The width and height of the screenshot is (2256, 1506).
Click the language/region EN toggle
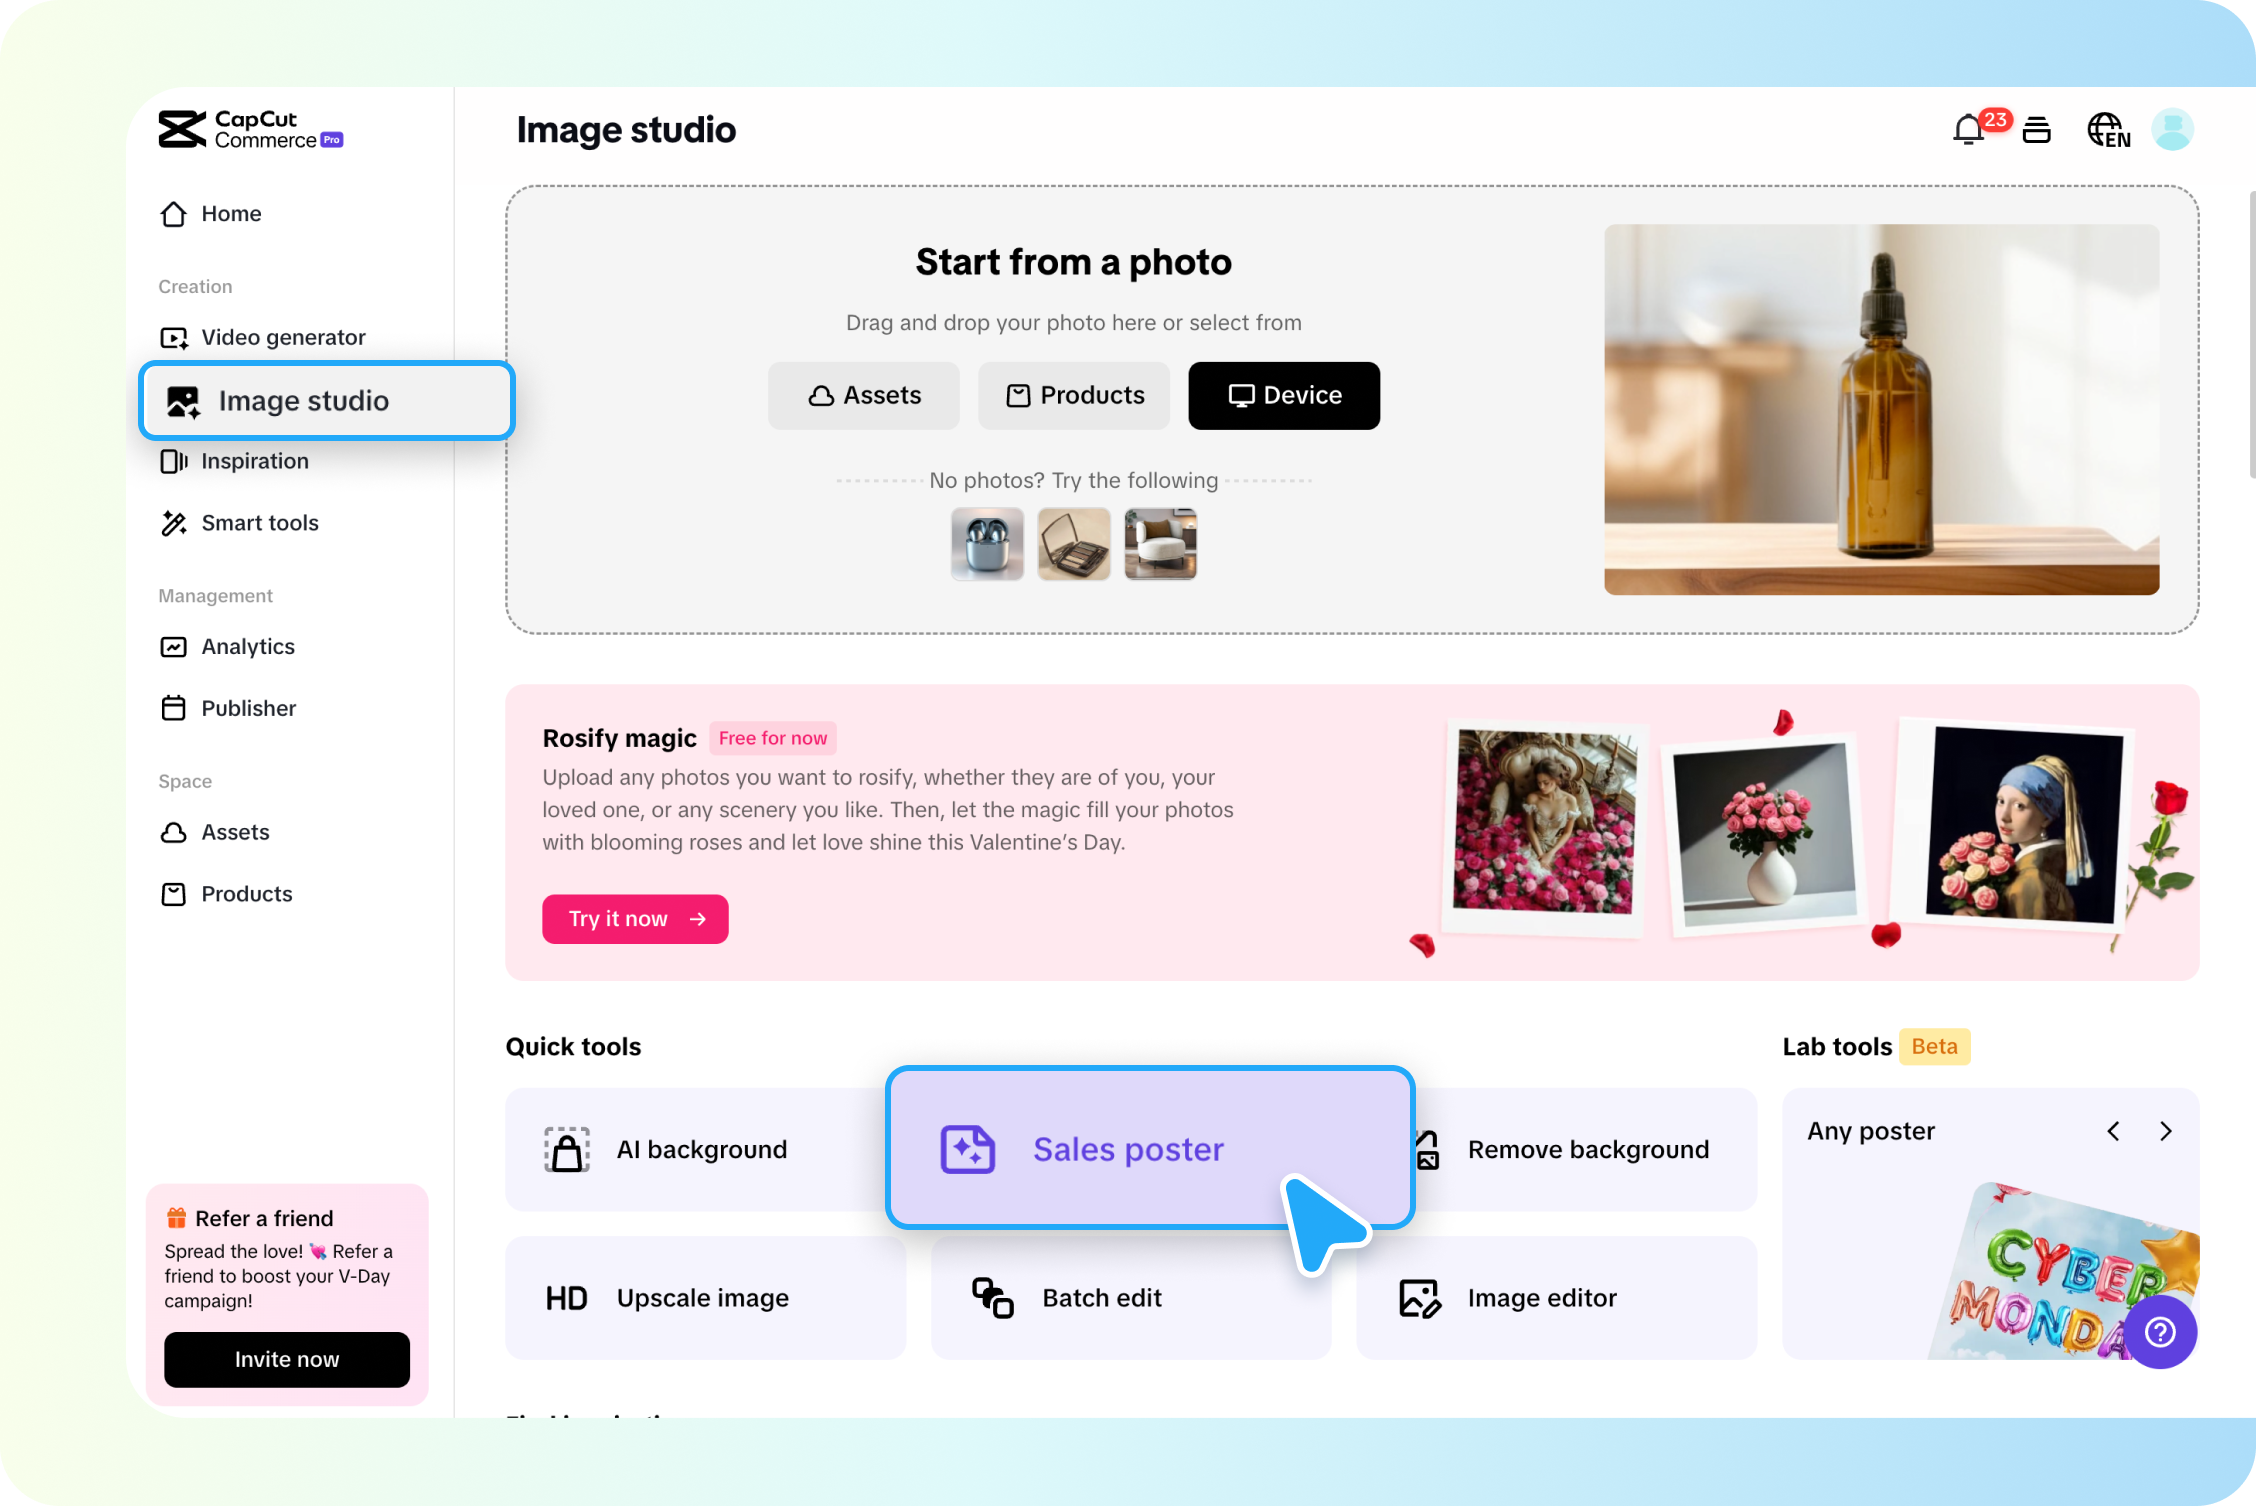2108,129
